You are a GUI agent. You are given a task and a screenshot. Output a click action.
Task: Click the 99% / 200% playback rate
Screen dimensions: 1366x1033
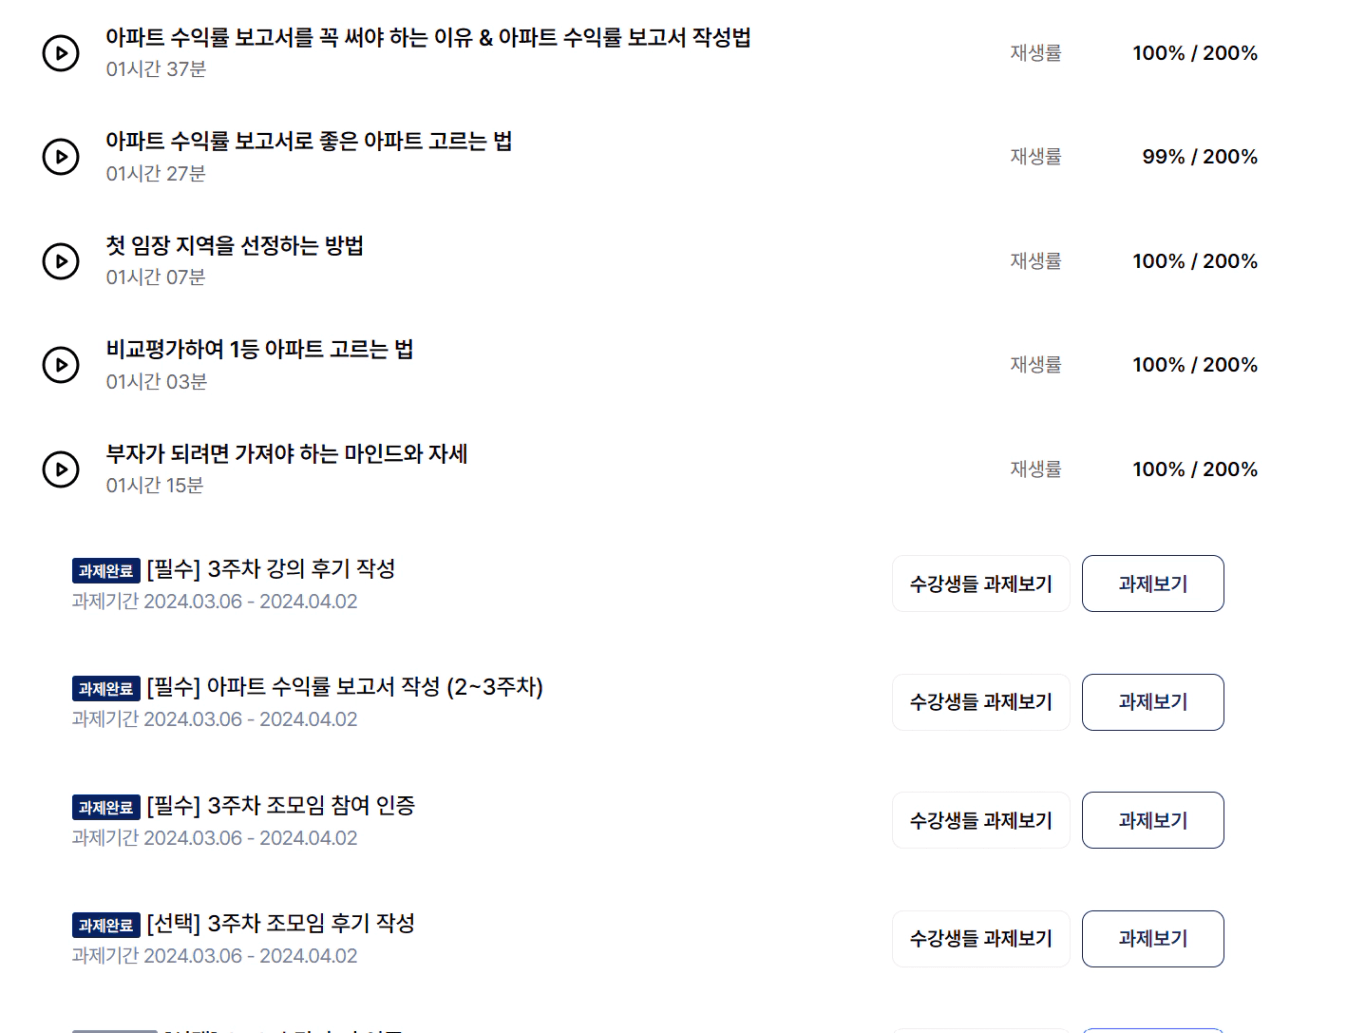pyautogui.click(x=1200, y=157)
